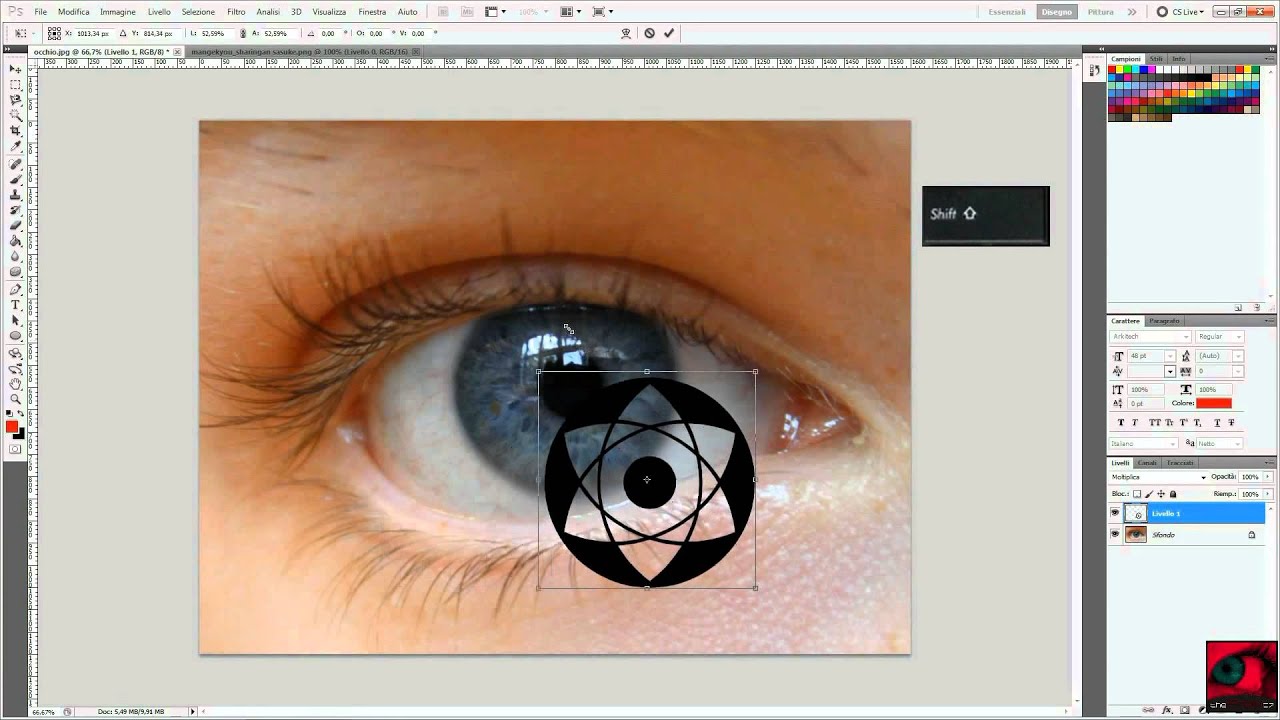Select the Paint Bucket tool
Viewport: 1280px width, 720px height.
point(15,241)
